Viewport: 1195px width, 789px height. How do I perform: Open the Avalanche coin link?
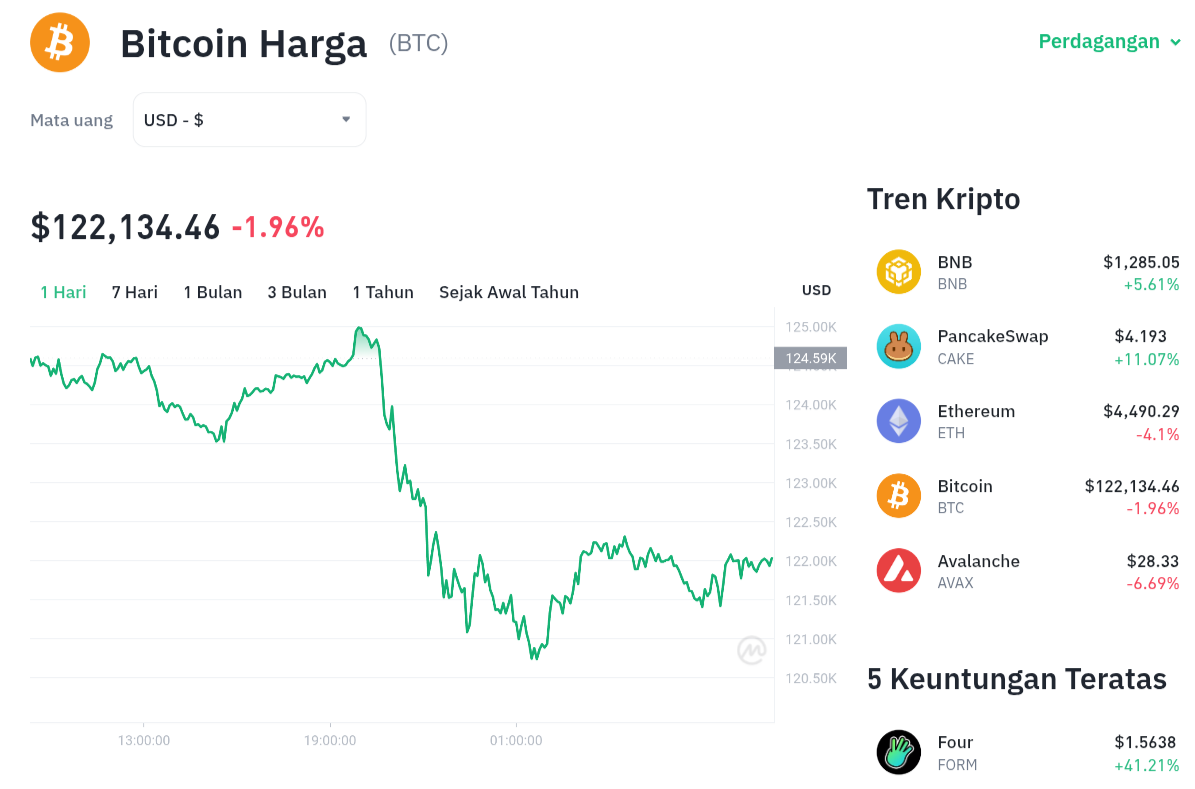point(978,561)
